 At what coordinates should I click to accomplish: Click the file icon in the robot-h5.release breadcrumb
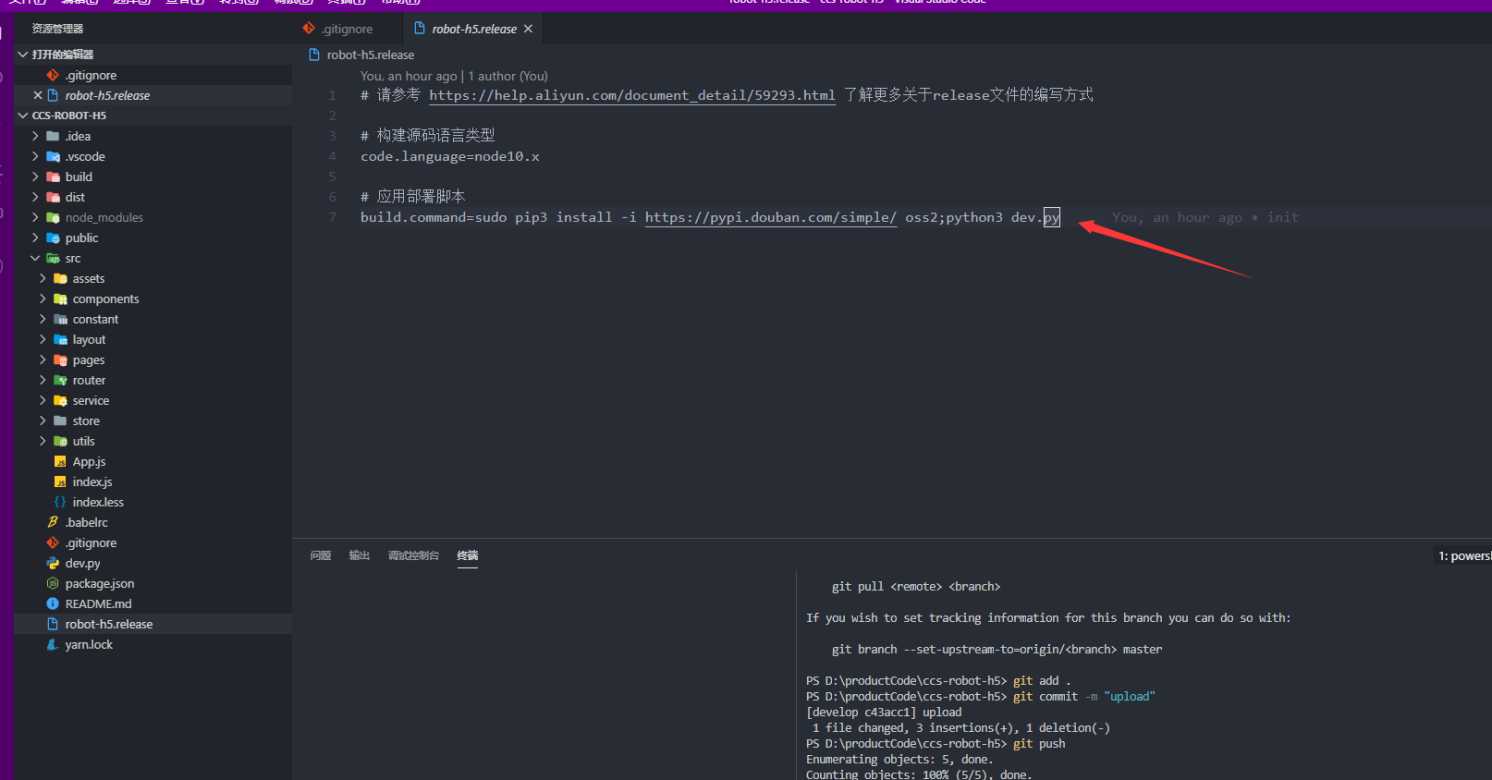click(x=315, y=55)
